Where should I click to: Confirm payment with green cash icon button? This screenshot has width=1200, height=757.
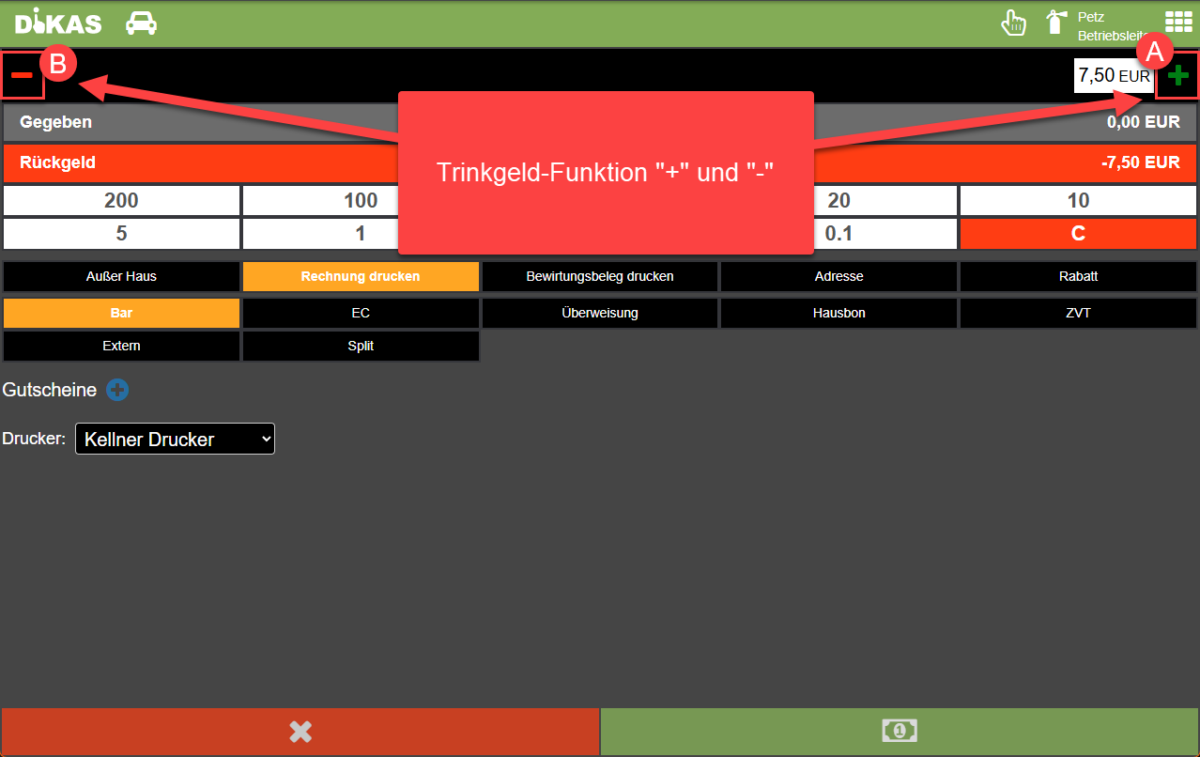(x=899, y=732)
